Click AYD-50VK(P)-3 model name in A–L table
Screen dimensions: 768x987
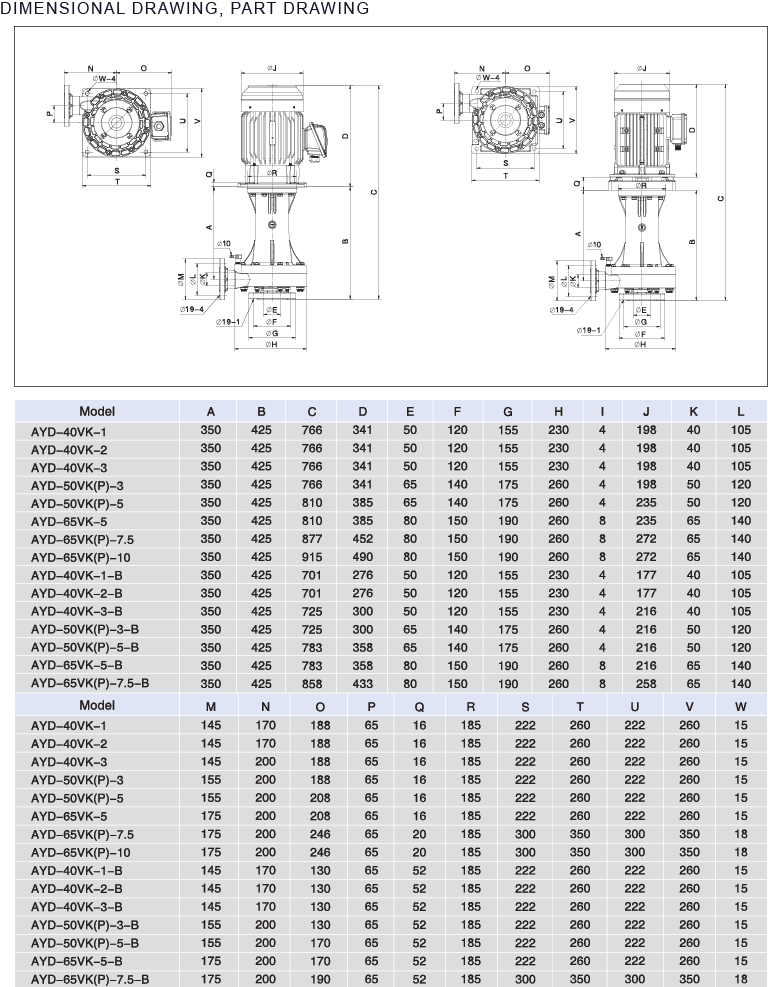tap(77, 486)
